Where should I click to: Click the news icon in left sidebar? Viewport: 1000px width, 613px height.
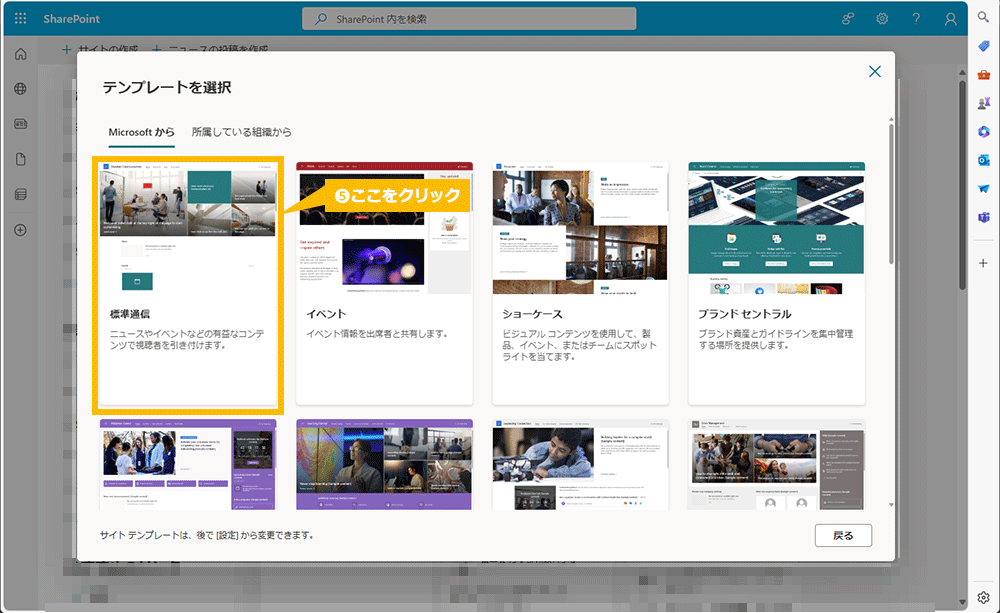point(19,123)
